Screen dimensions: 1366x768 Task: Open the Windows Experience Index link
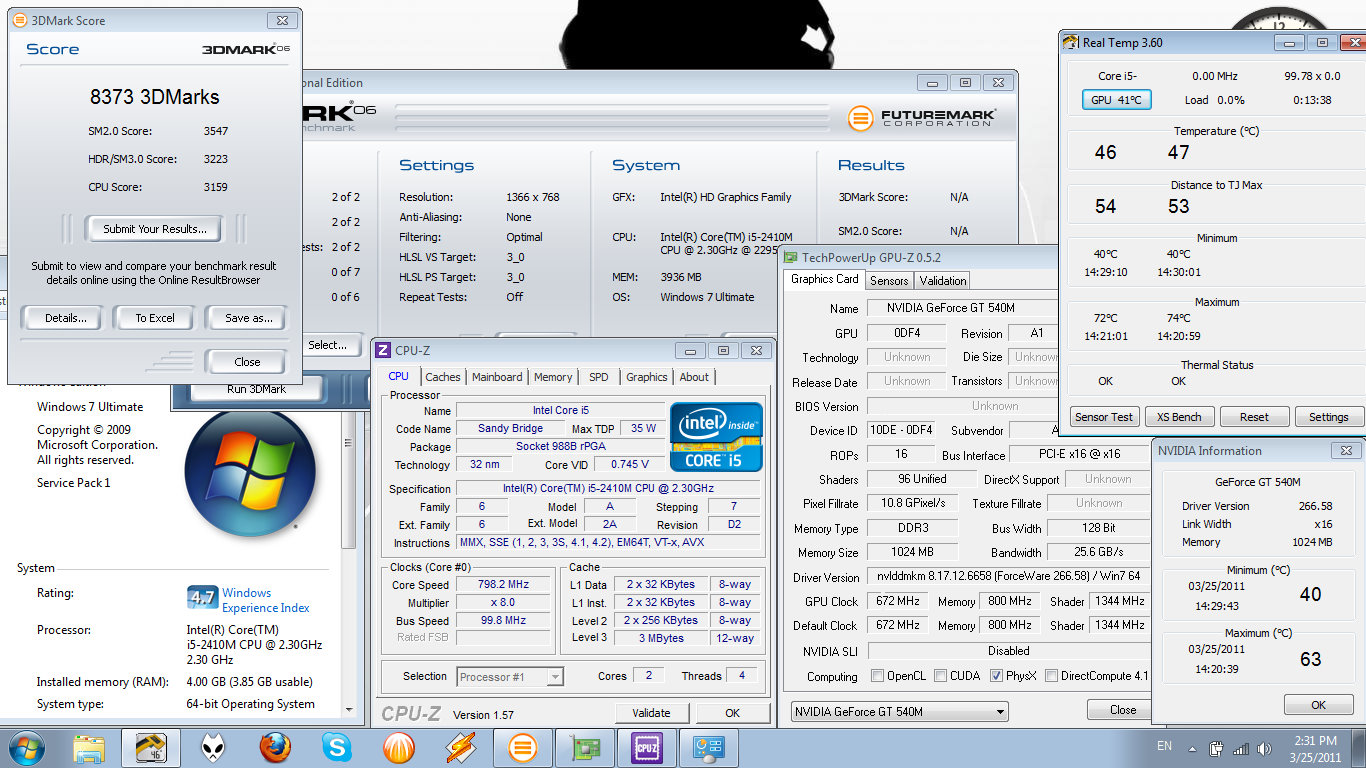tap(266, 600)
